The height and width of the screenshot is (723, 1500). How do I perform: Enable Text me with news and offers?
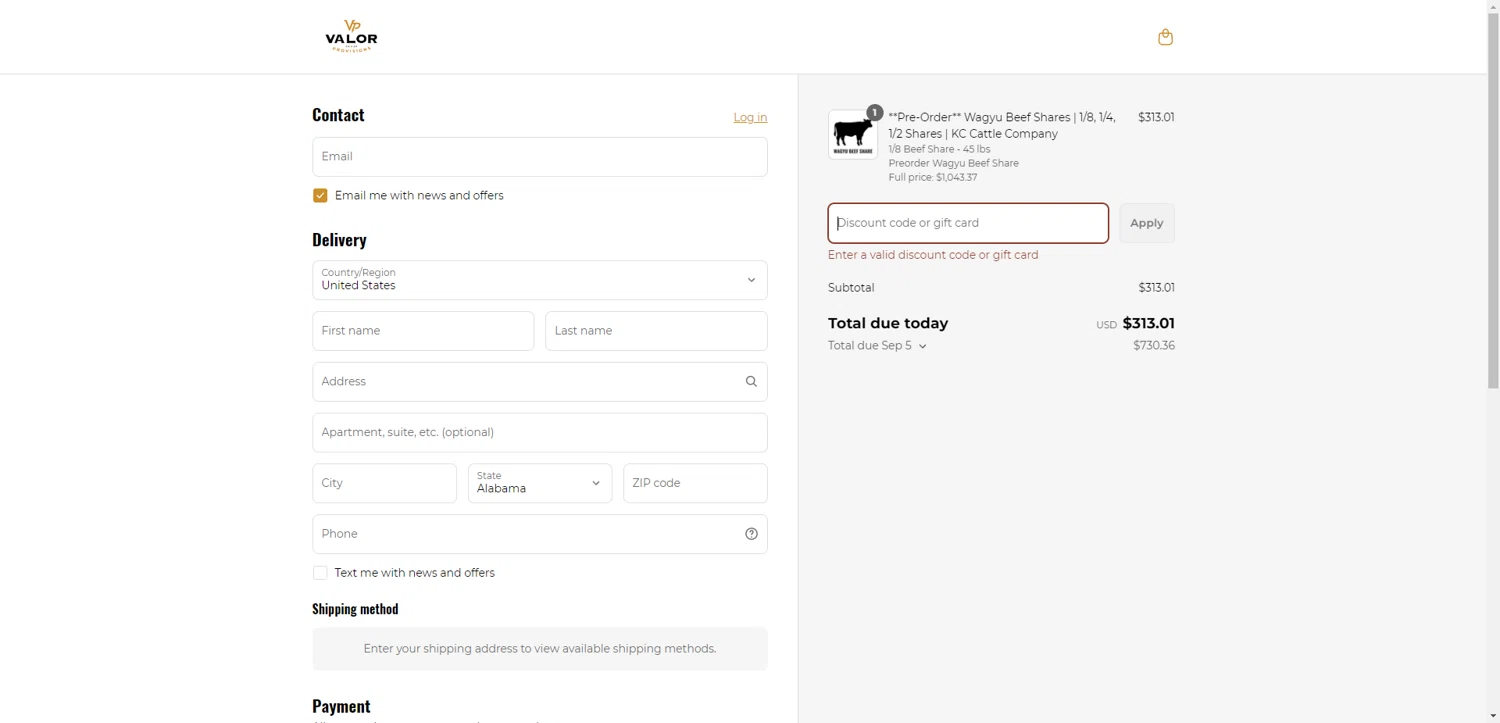(320, 573)
